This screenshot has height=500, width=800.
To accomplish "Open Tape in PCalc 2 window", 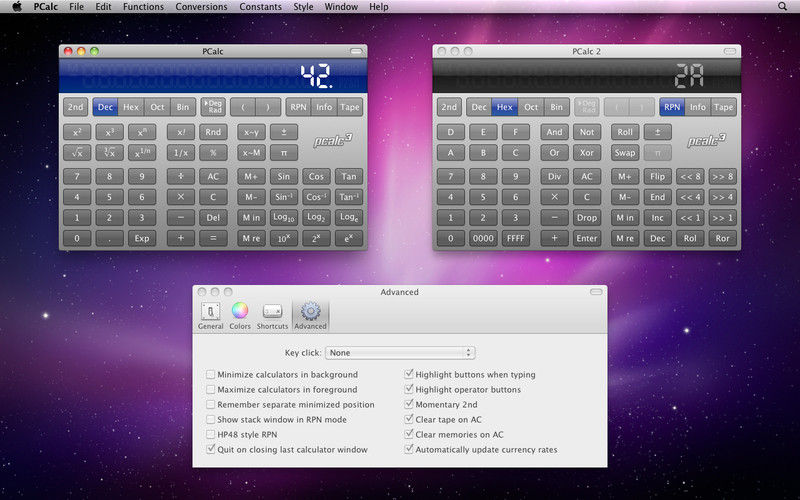I will (723, 107).
